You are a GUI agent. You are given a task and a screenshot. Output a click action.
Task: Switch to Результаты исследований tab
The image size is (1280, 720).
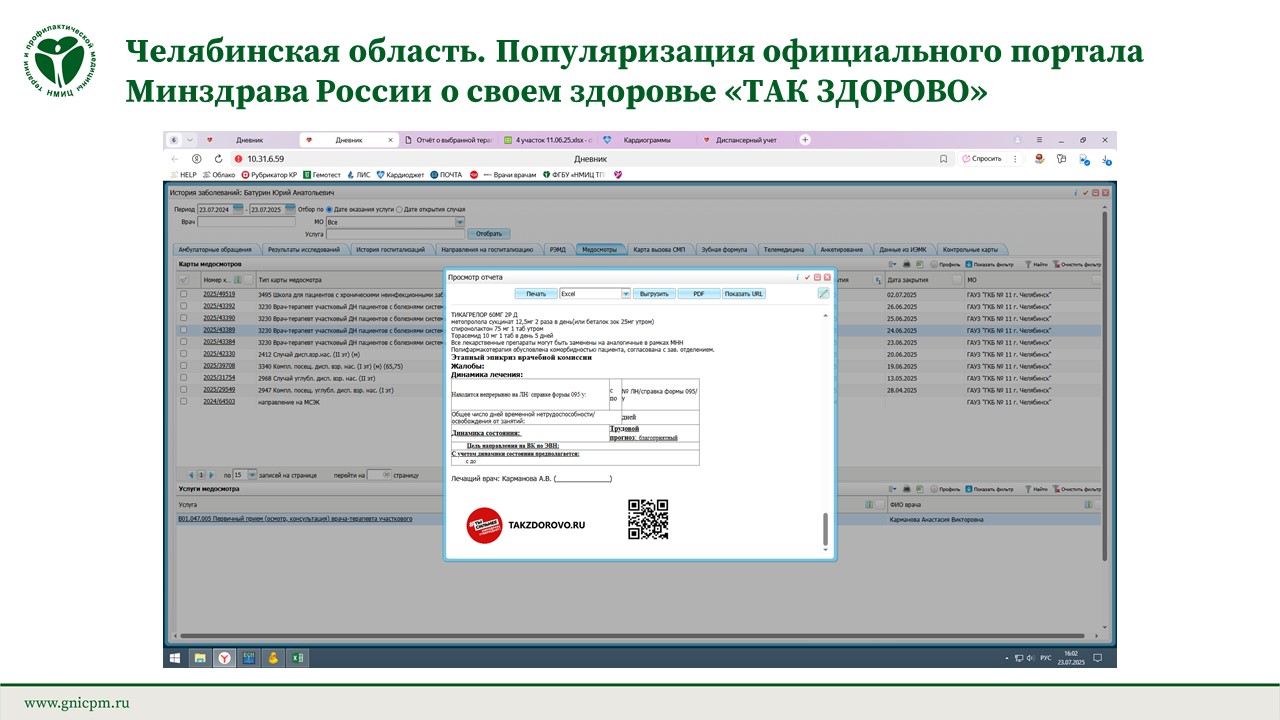click(304, 249)
